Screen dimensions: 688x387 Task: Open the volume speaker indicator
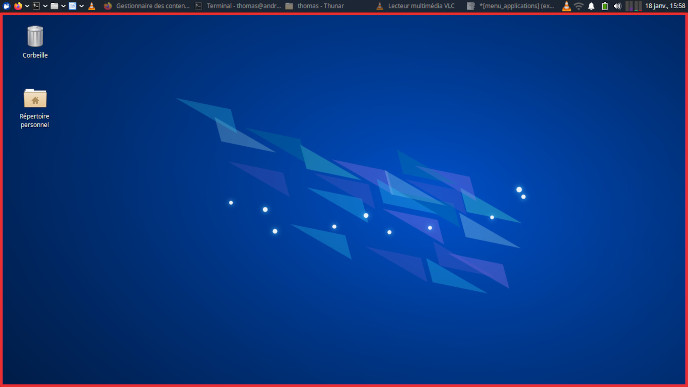pyautogui.click(x=617, y=6)
